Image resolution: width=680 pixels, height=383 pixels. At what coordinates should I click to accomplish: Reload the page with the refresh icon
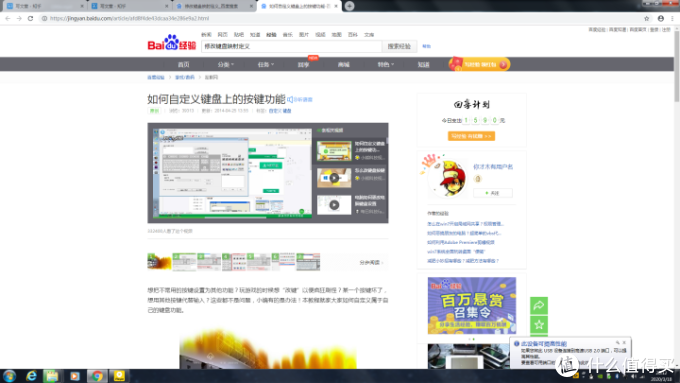[x=30, y=18]
